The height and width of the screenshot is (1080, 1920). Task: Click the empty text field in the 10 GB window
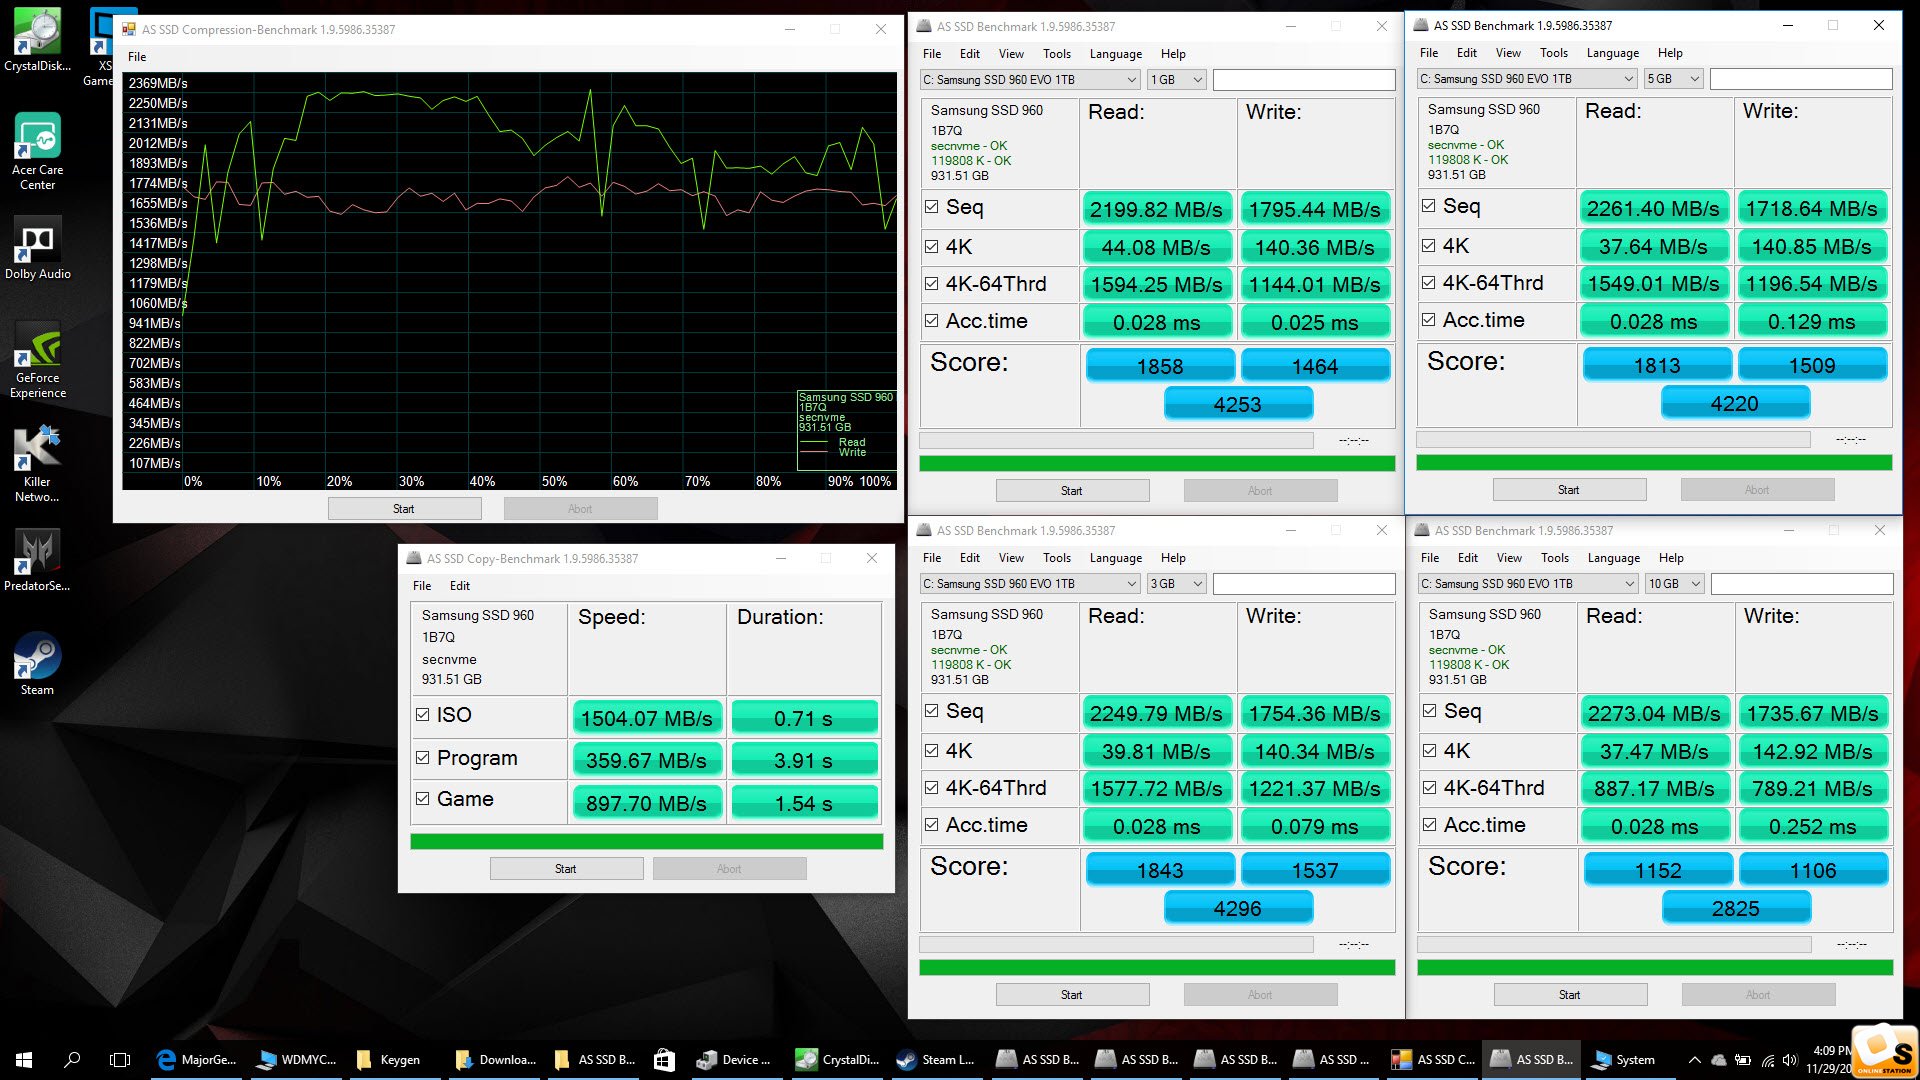[1802, 584]
